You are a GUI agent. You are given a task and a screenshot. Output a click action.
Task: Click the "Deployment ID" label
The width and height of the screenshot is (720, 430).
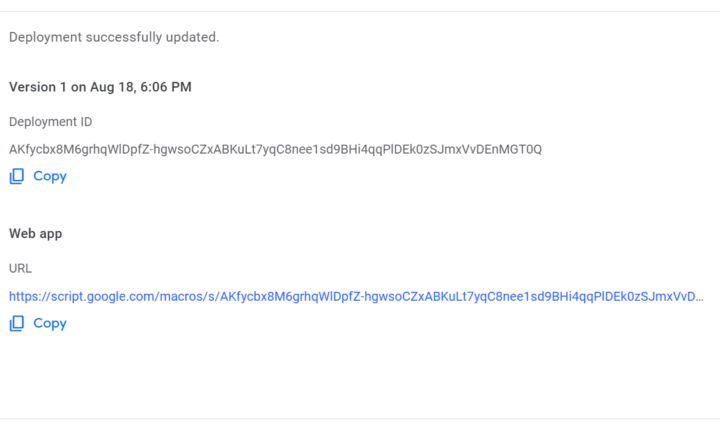click(51, 122)
